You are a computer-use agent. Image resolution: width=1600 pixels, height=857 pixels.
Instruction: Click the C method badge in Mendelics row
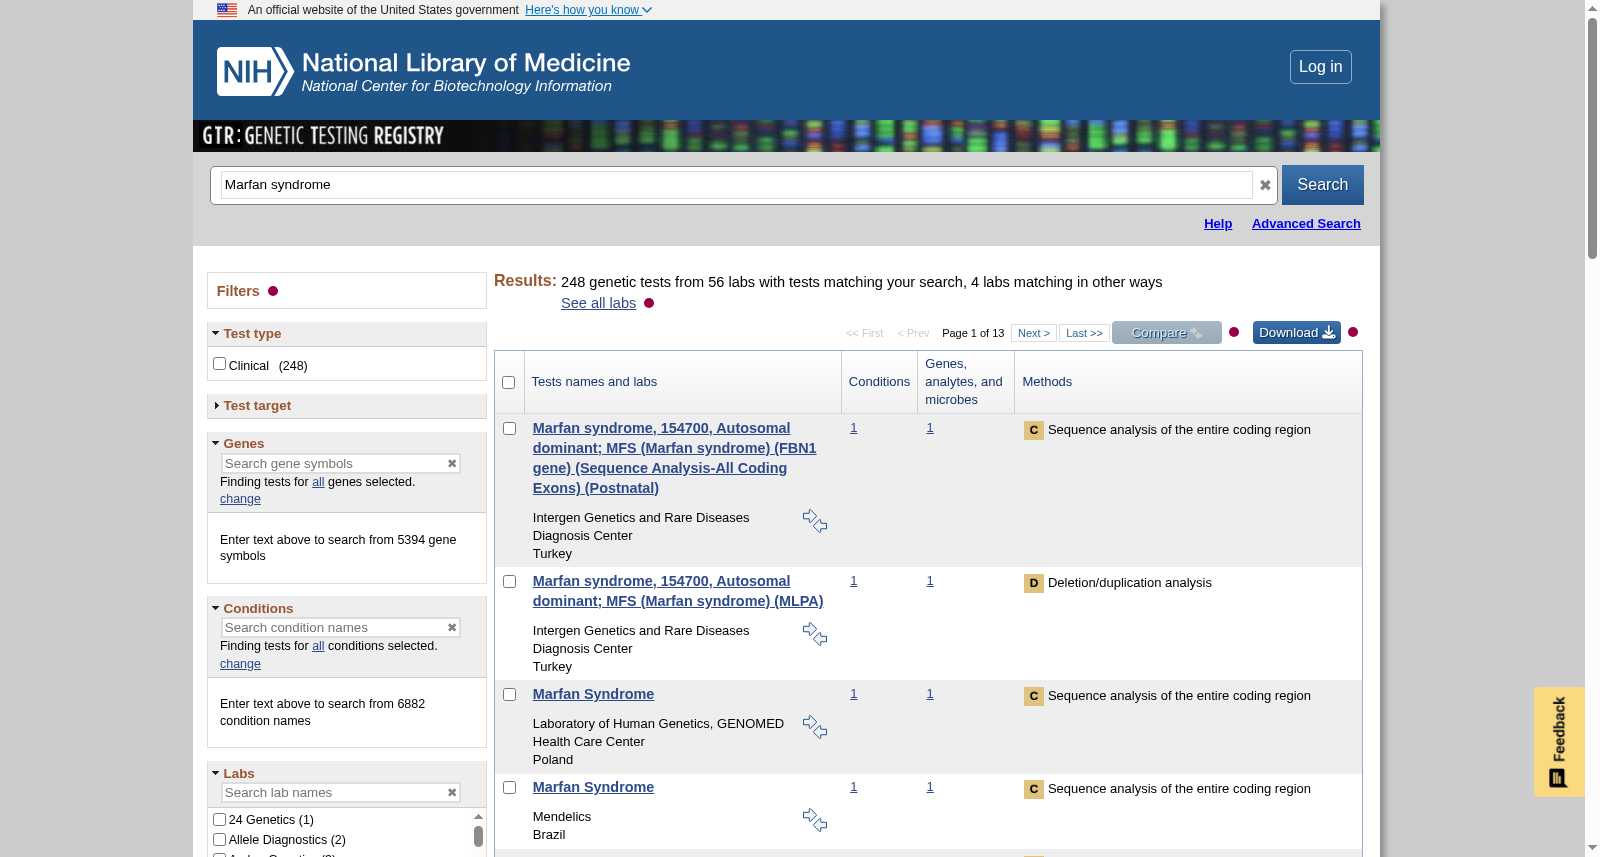1034,789
